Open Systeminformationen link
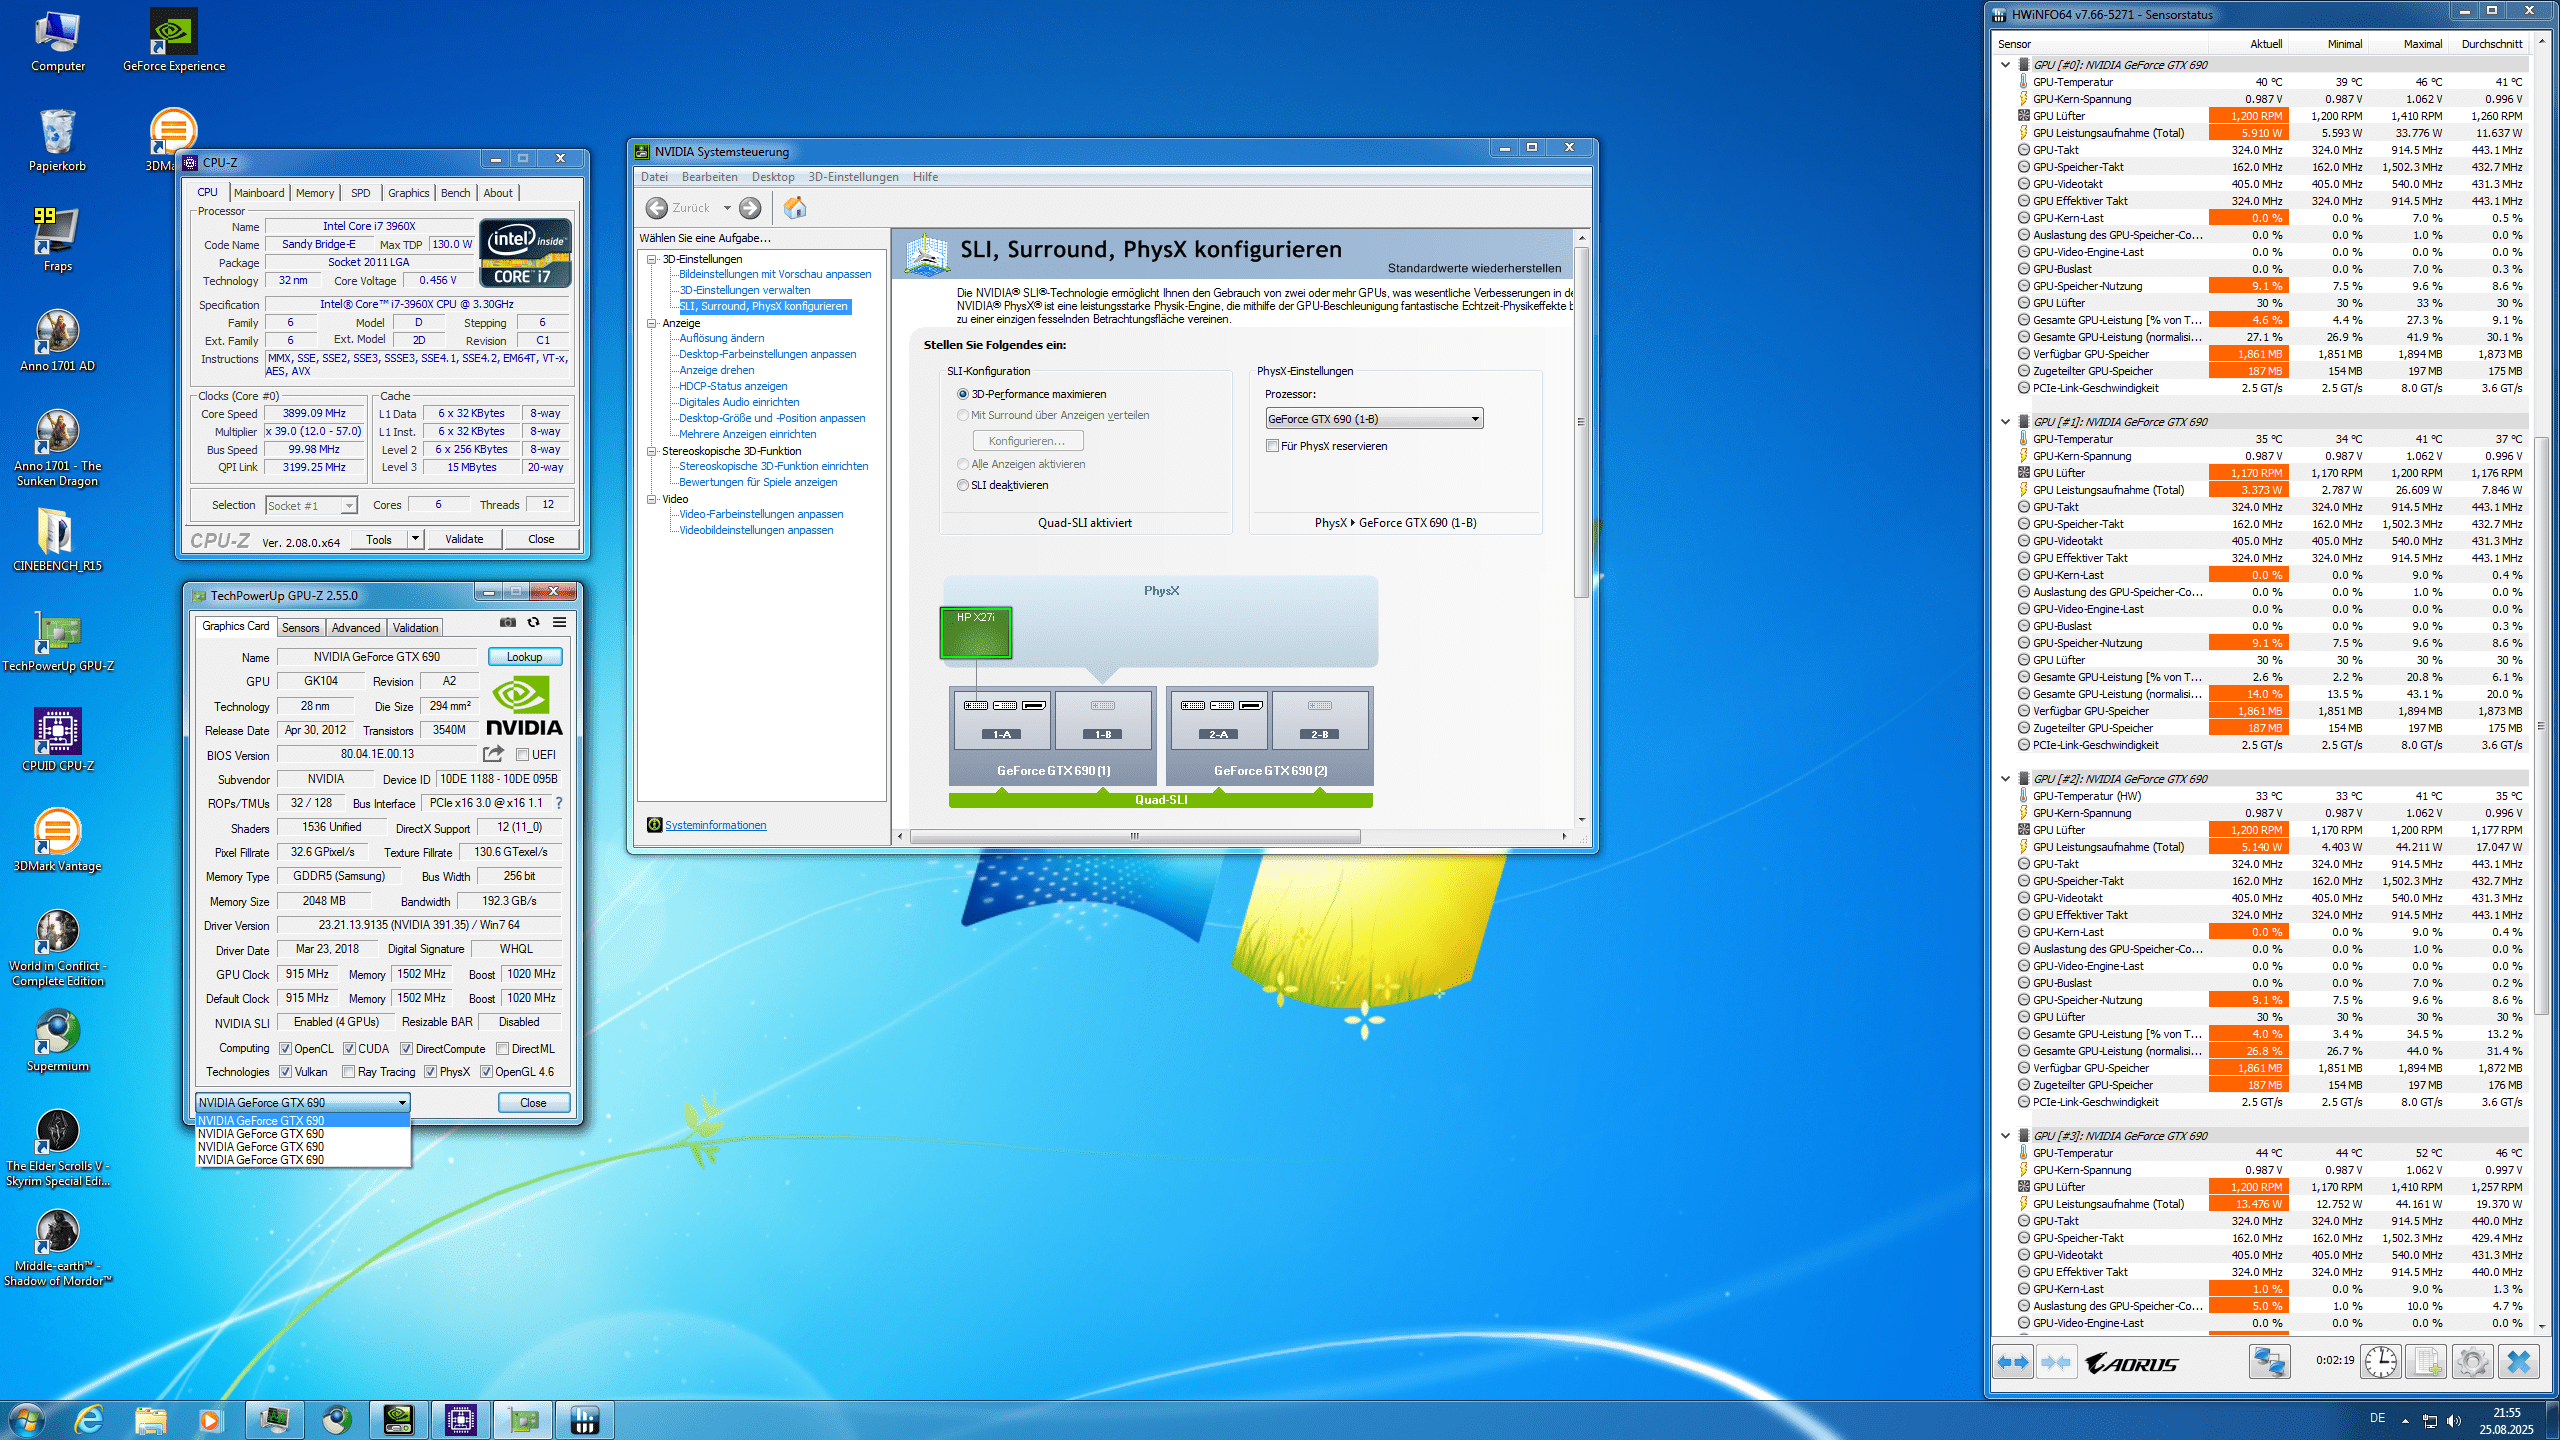This screenshot has height=1440, width=2560. tap(715, 825)
